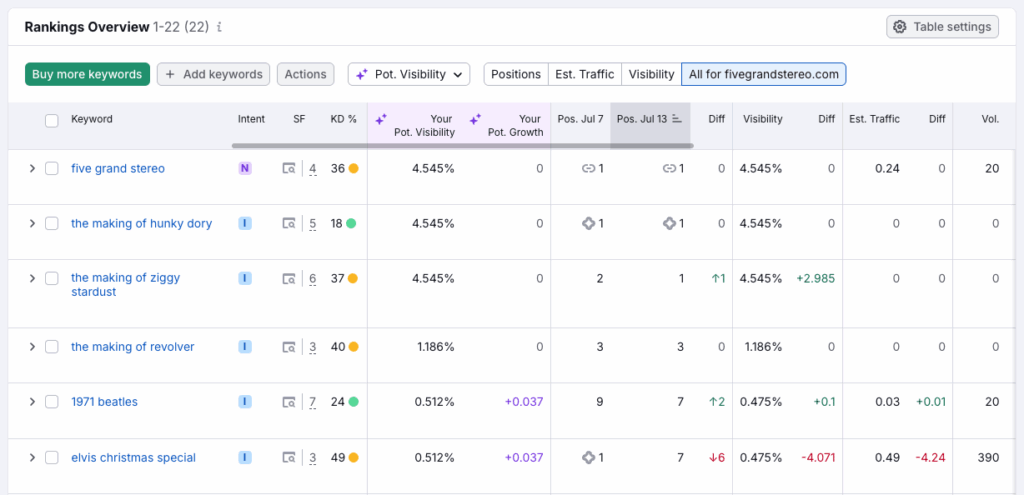Check the making of hunky dory checkbox
This screenshot has width=1024, height=495.
coord(52,223)
